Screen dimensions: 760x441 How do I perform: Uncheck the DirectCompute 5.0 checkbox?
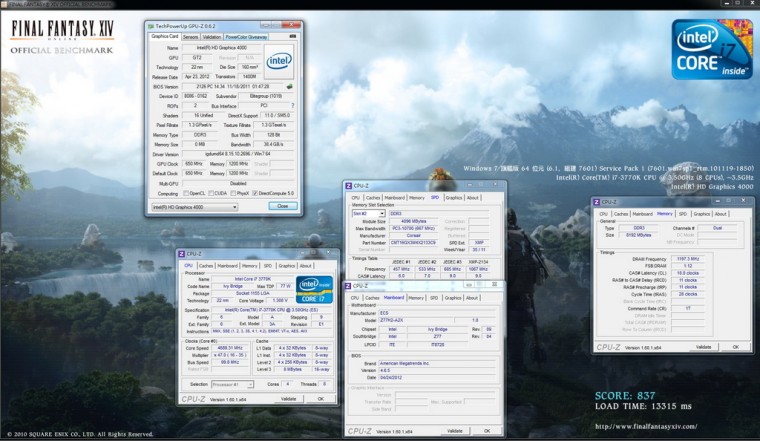coord(256,192)
